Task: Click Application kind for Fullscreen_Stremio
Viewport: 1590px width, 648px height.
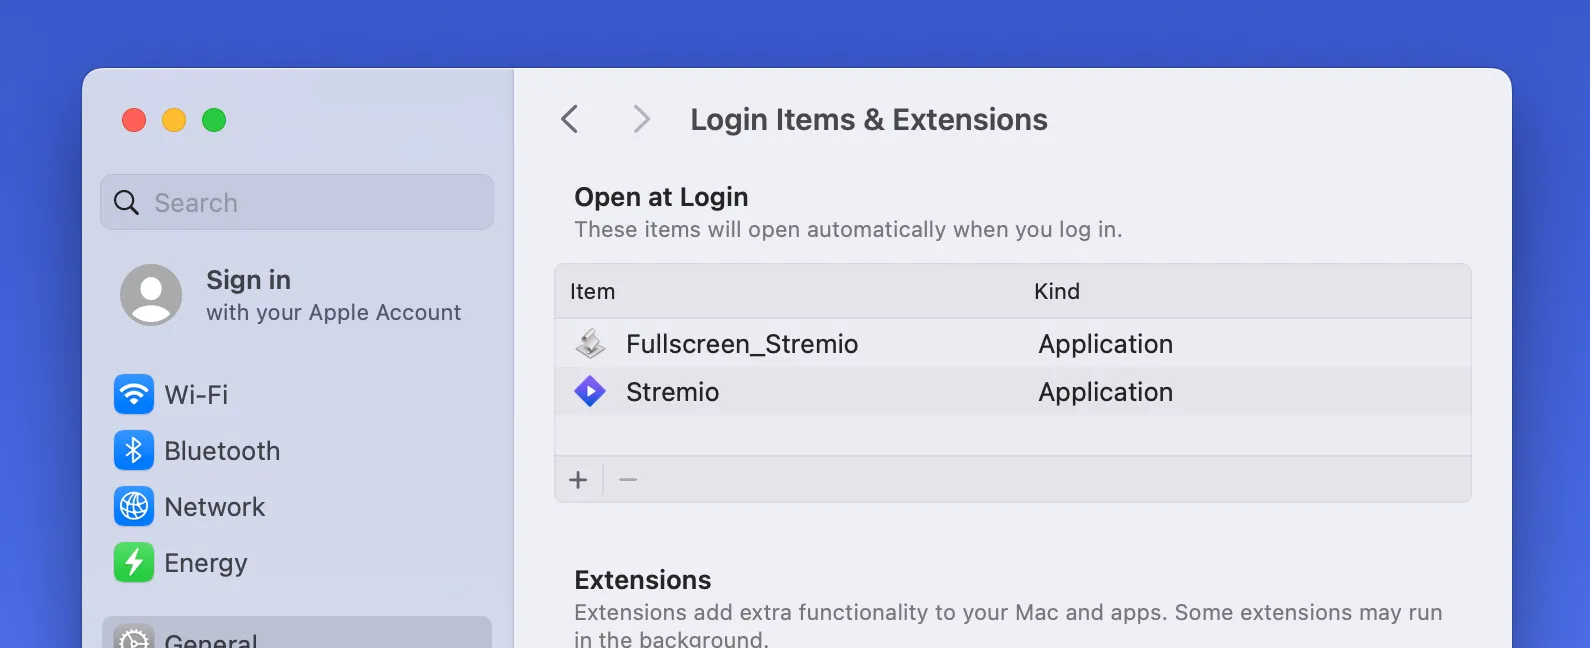Action: (1105, 345)
